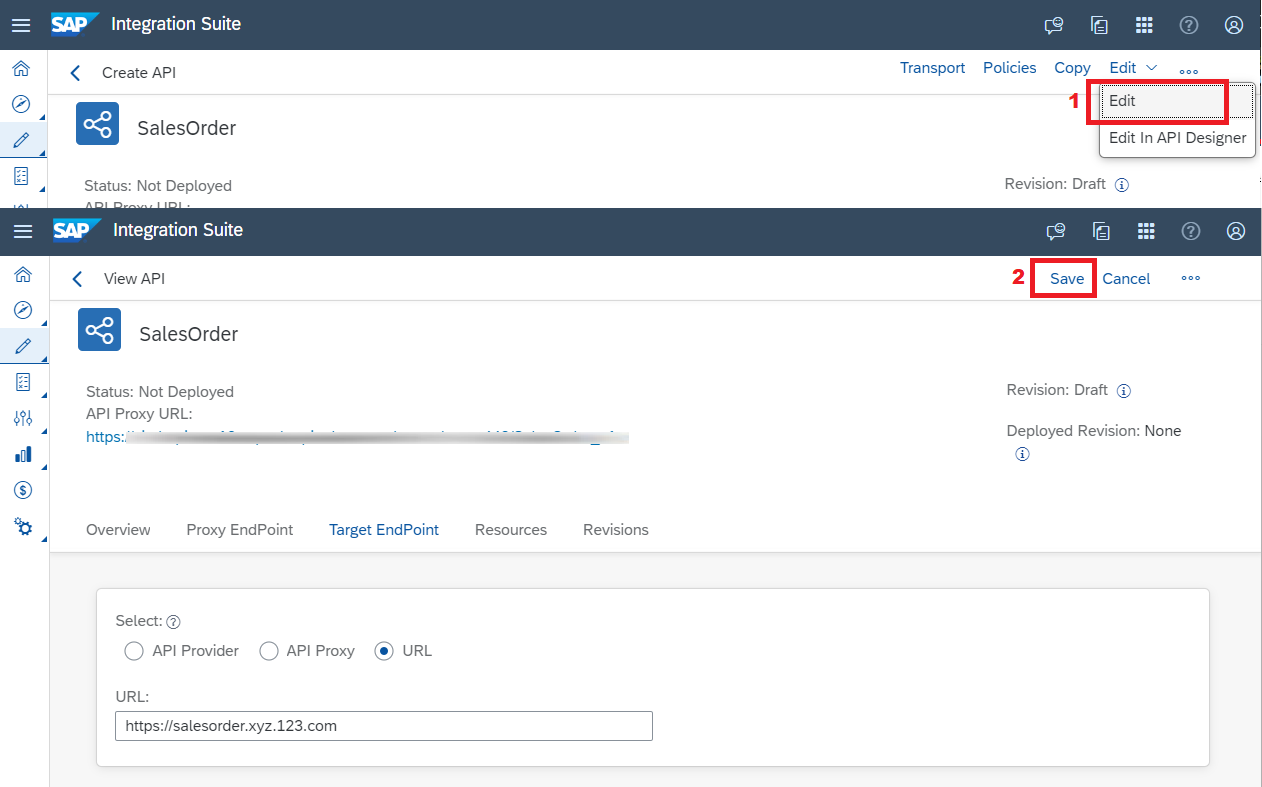Open the capabilities grid icon above Create API
The width and height of the screenshot is (1262, 787).
click(1144, 25)
